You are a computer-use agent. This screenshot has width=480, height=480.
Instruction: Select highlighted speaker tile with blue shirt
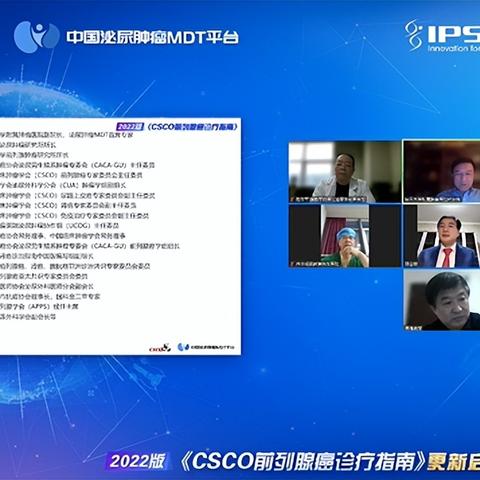click(x=442, y=171)
